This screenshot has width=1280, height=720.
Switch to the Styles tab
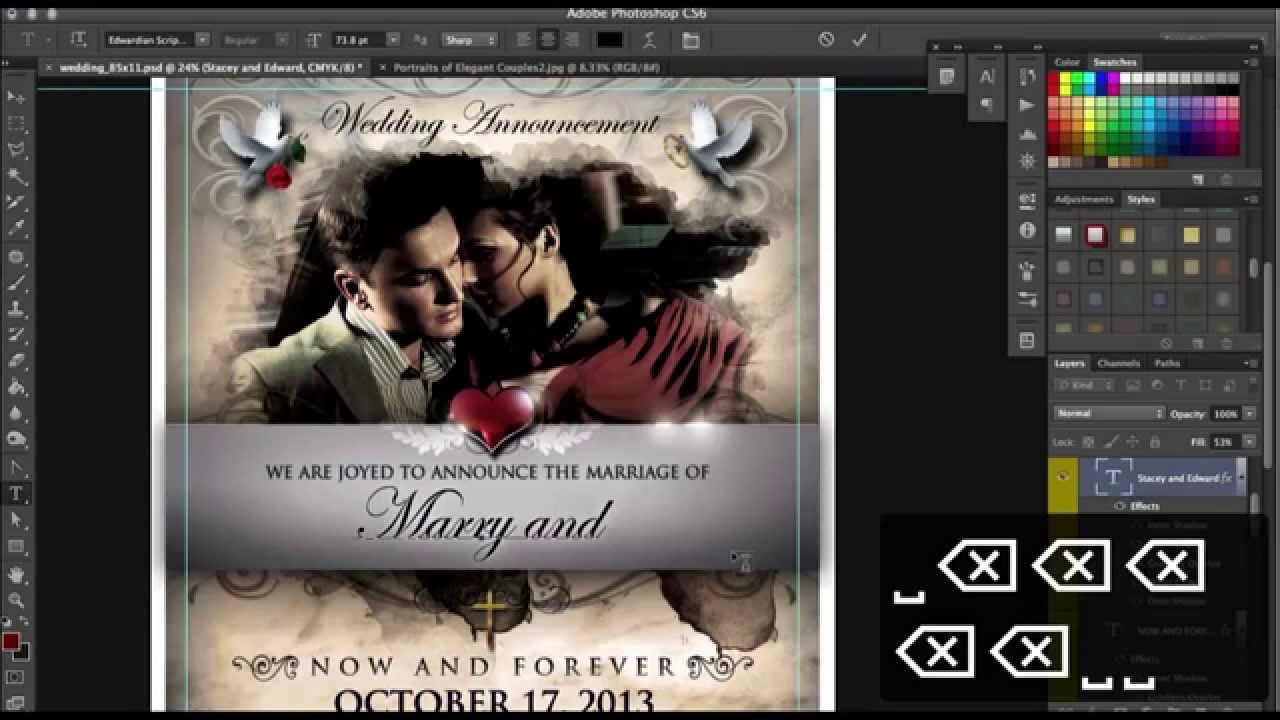tap(1141, 199)
